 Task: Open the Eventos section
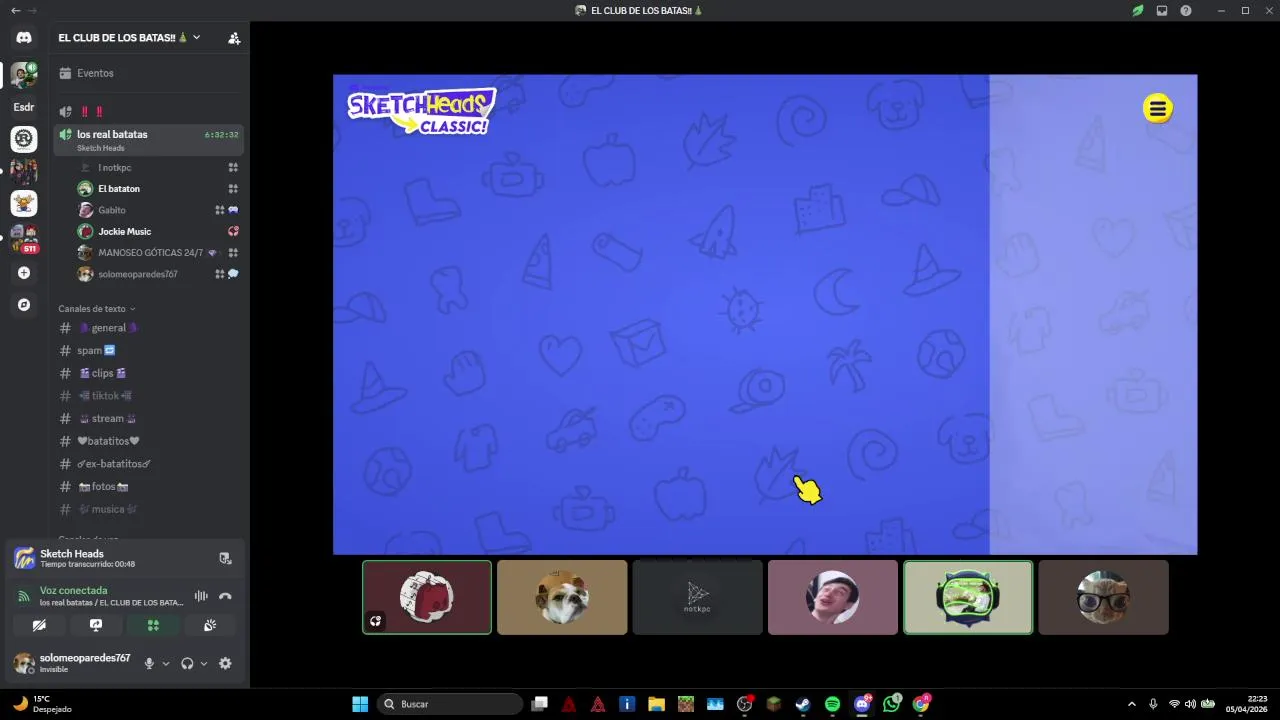tap(149, 73)
